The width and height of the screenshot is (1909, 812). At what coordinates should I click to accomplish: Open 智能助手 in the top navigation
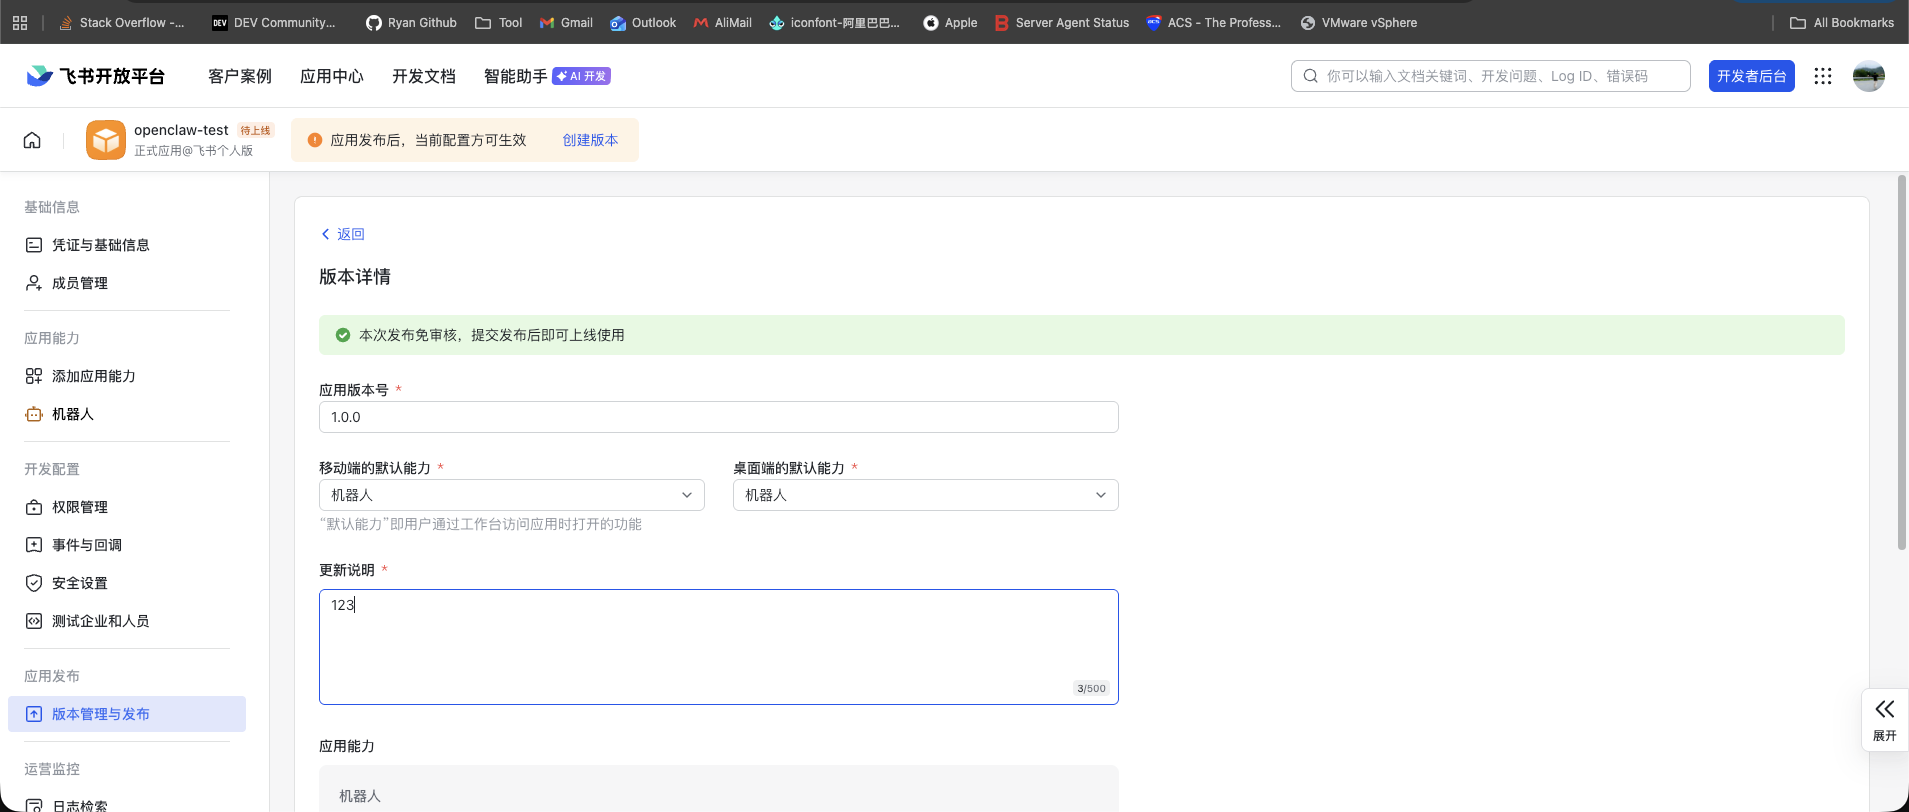pos(516,76)
